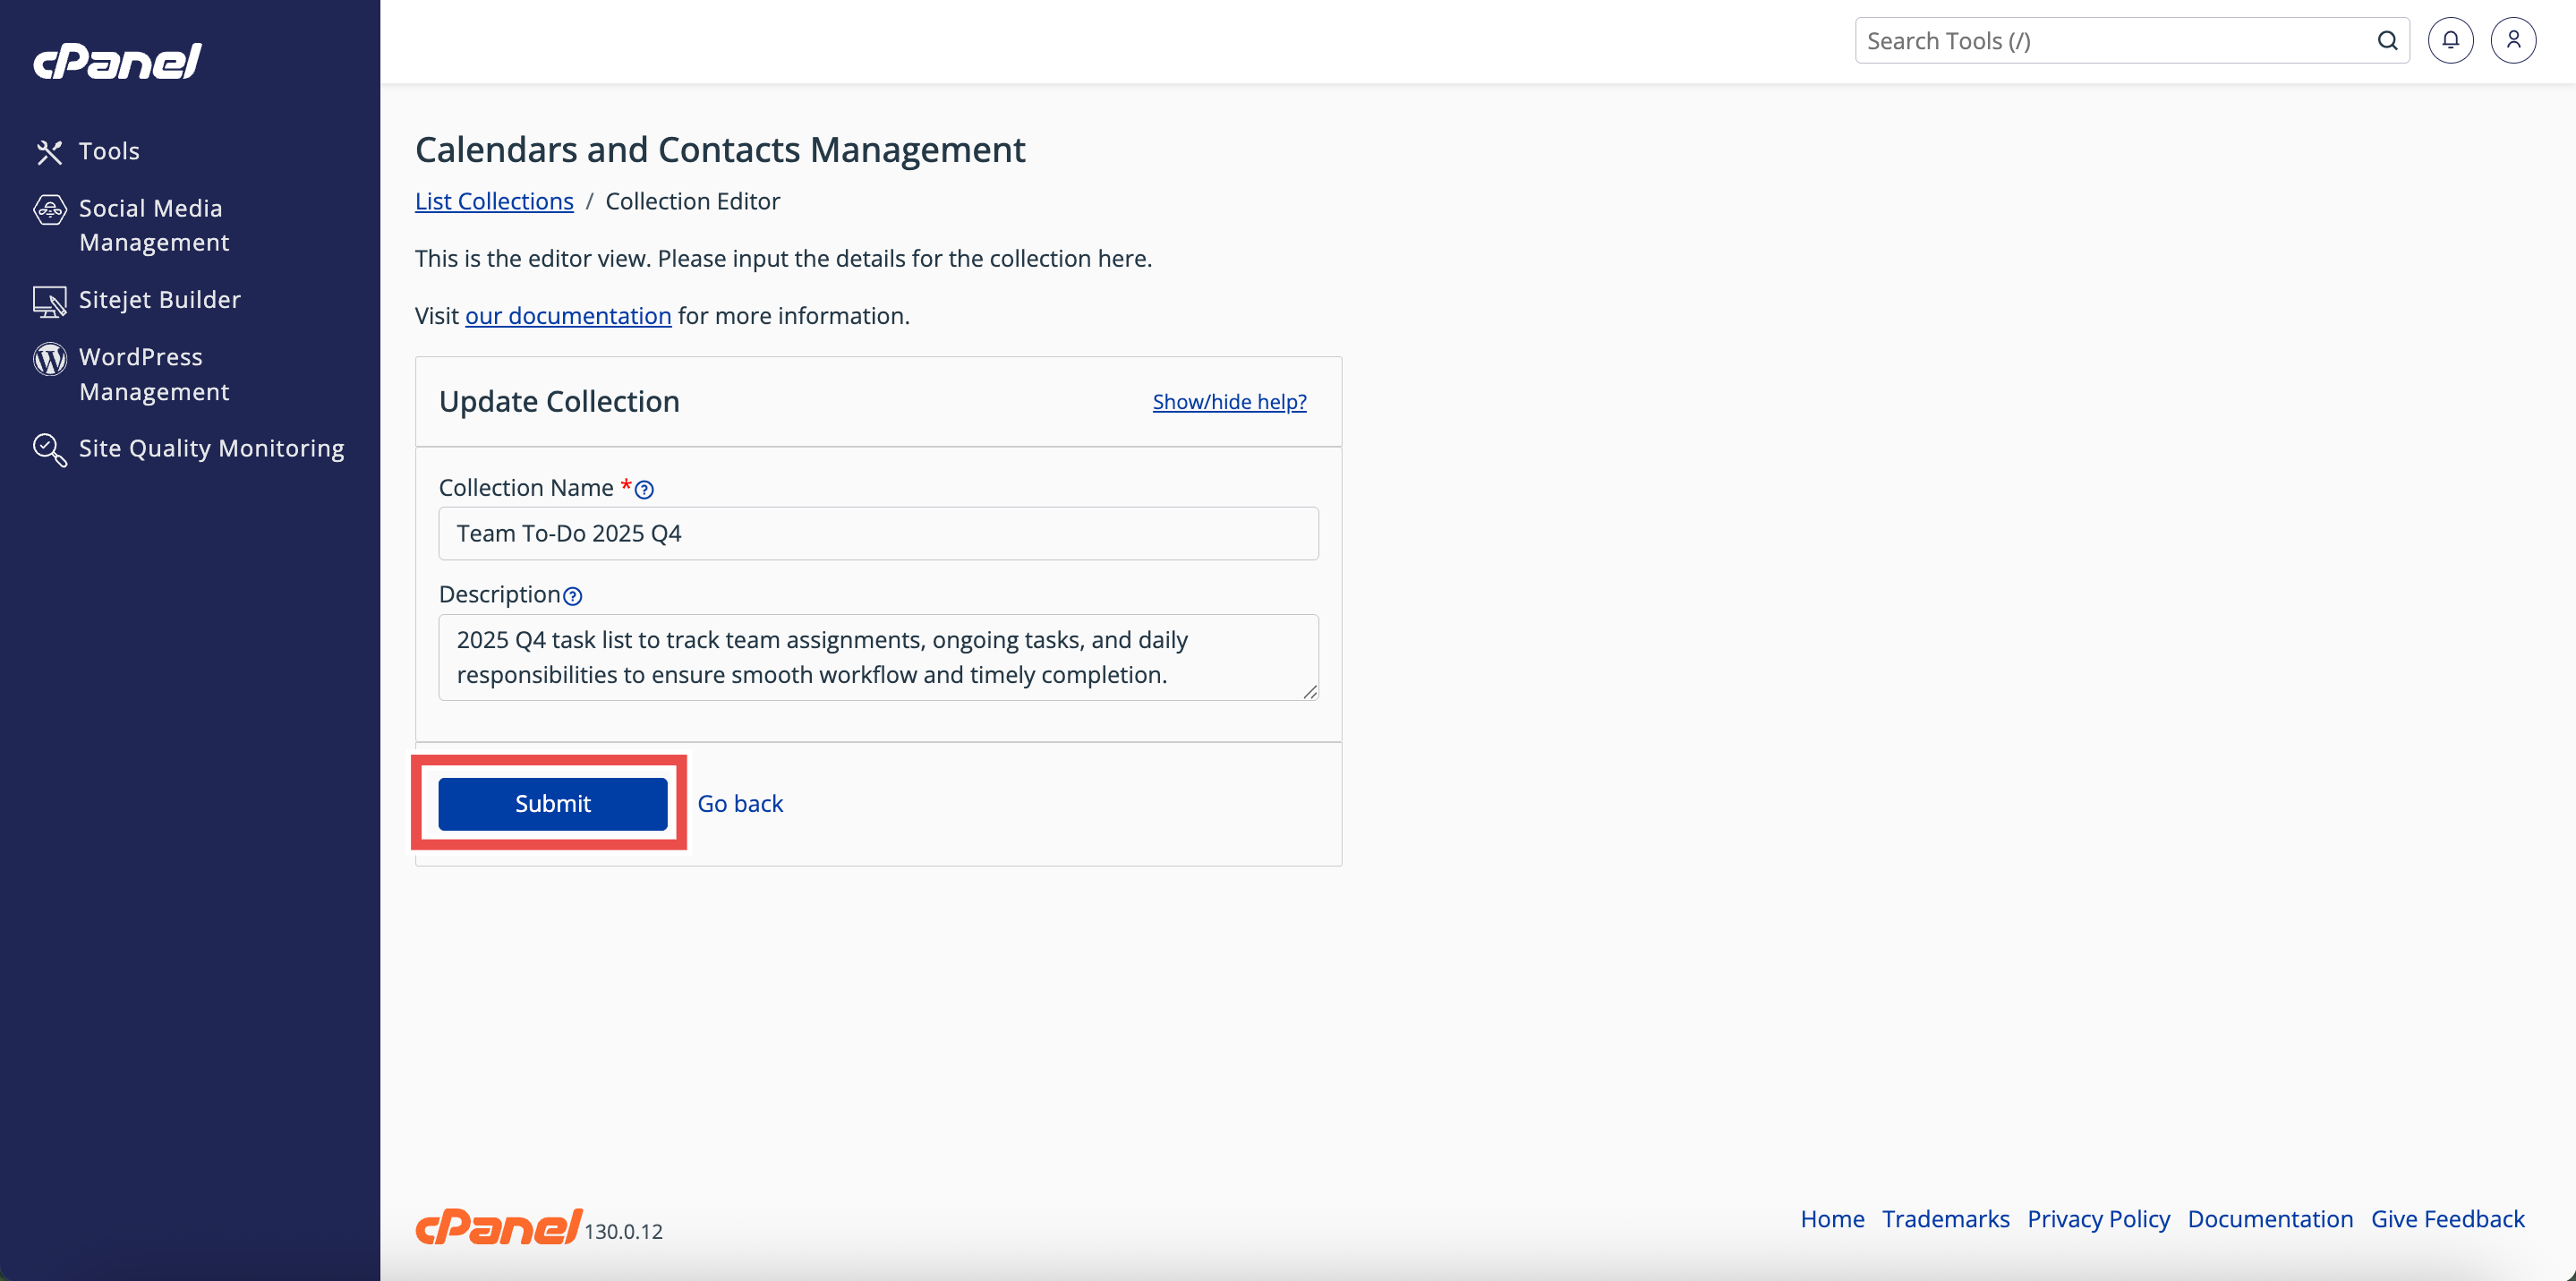Click the Collection Name input field

(x=877, y=534)
